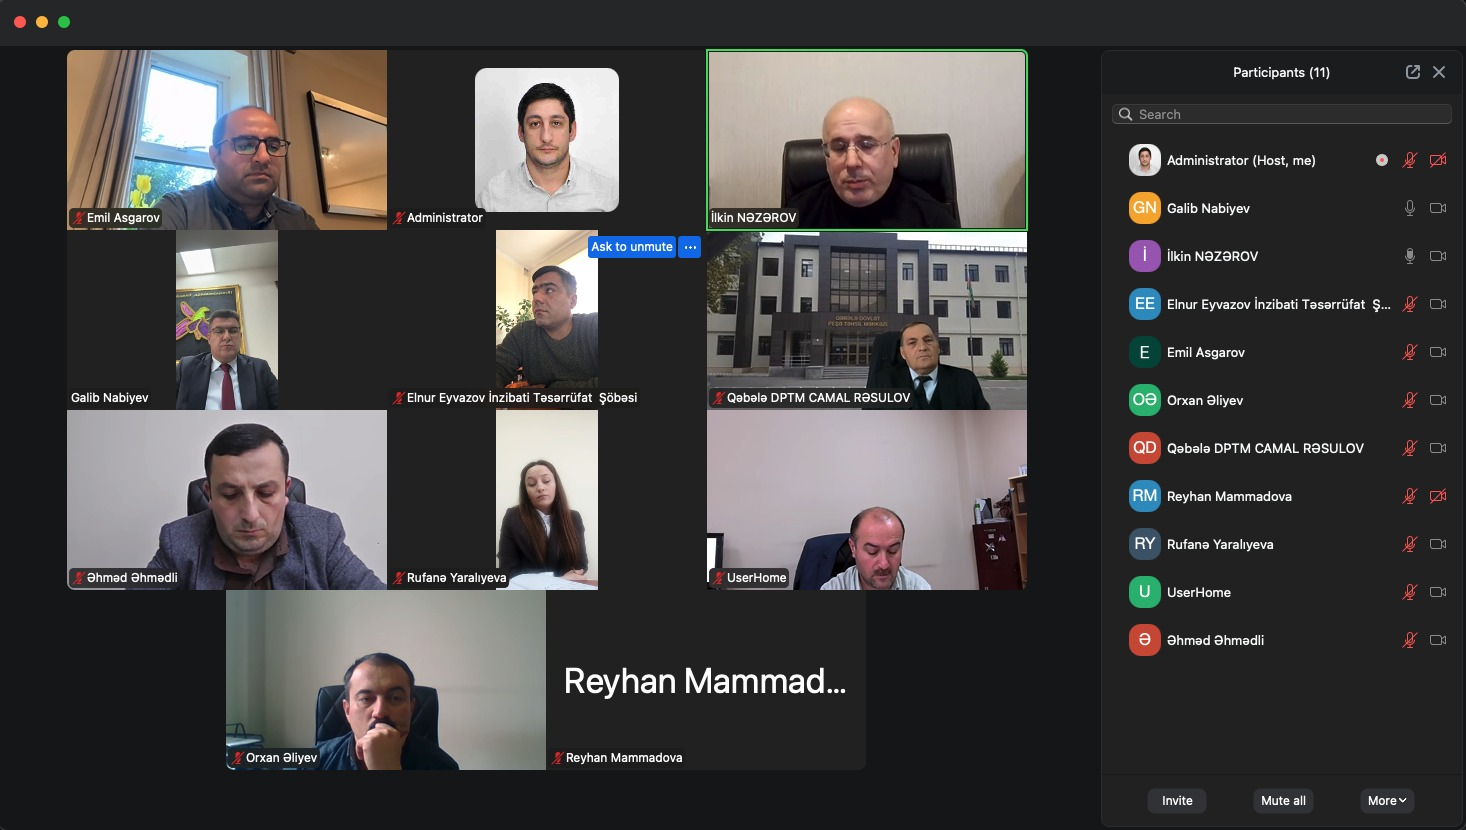Viewport: 1466px width, 830px height.
Task: Click Reyhan Mammadova's disabled camera icon
Action: pos(1438,496)
